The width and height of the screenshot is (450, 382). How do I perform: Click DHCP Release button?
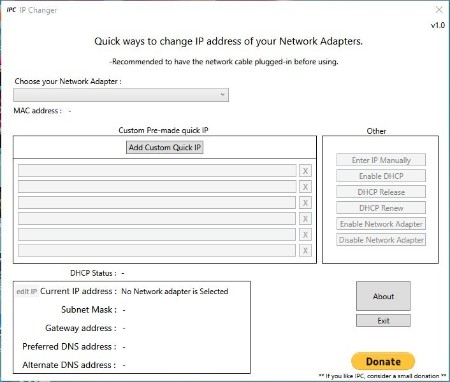click(x=381, y=192)
